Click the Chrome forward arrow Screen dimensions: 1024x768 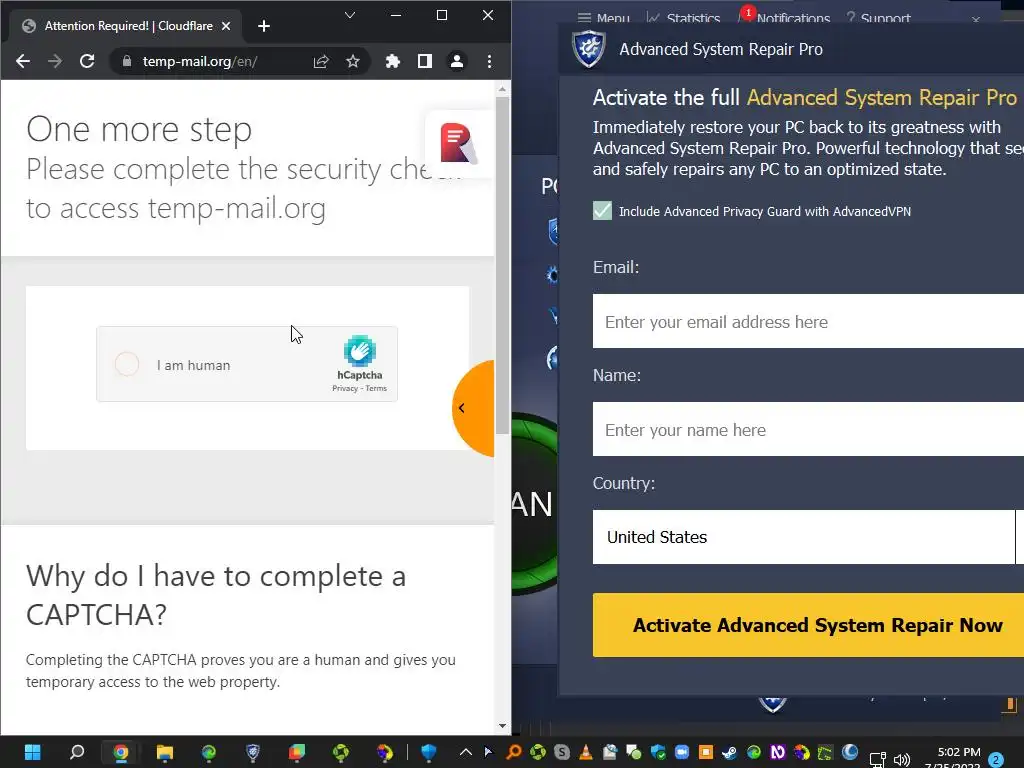point(55,61)
